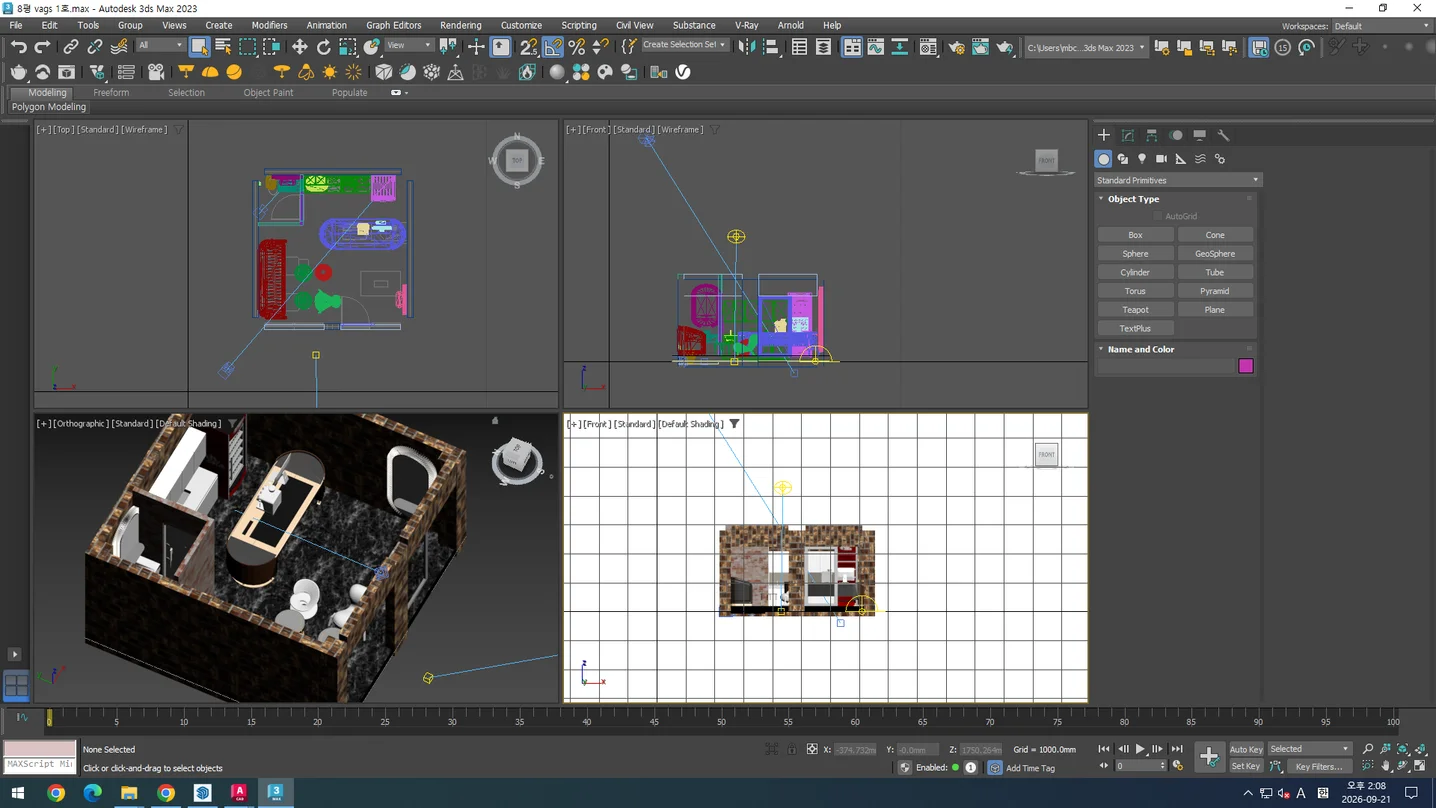Click the magenta object color swatch
This screenshot has width=1436, height=808.
tap(1246, 366)
